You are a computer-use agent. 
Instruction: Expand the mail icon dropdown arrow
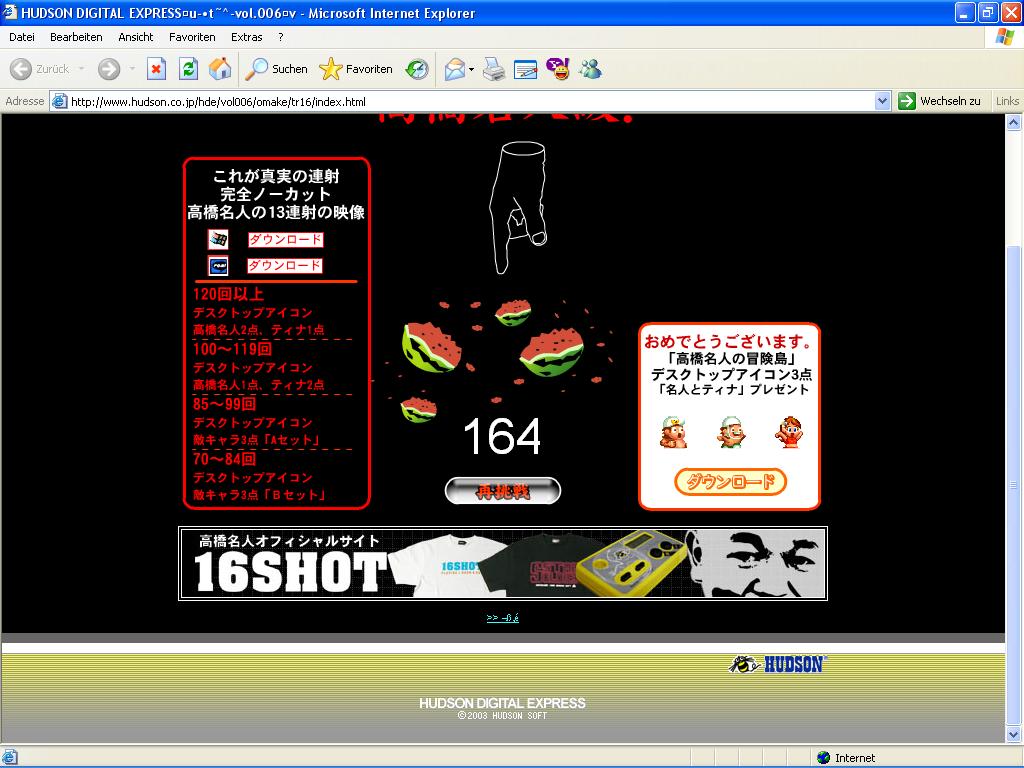click(471, 69)
